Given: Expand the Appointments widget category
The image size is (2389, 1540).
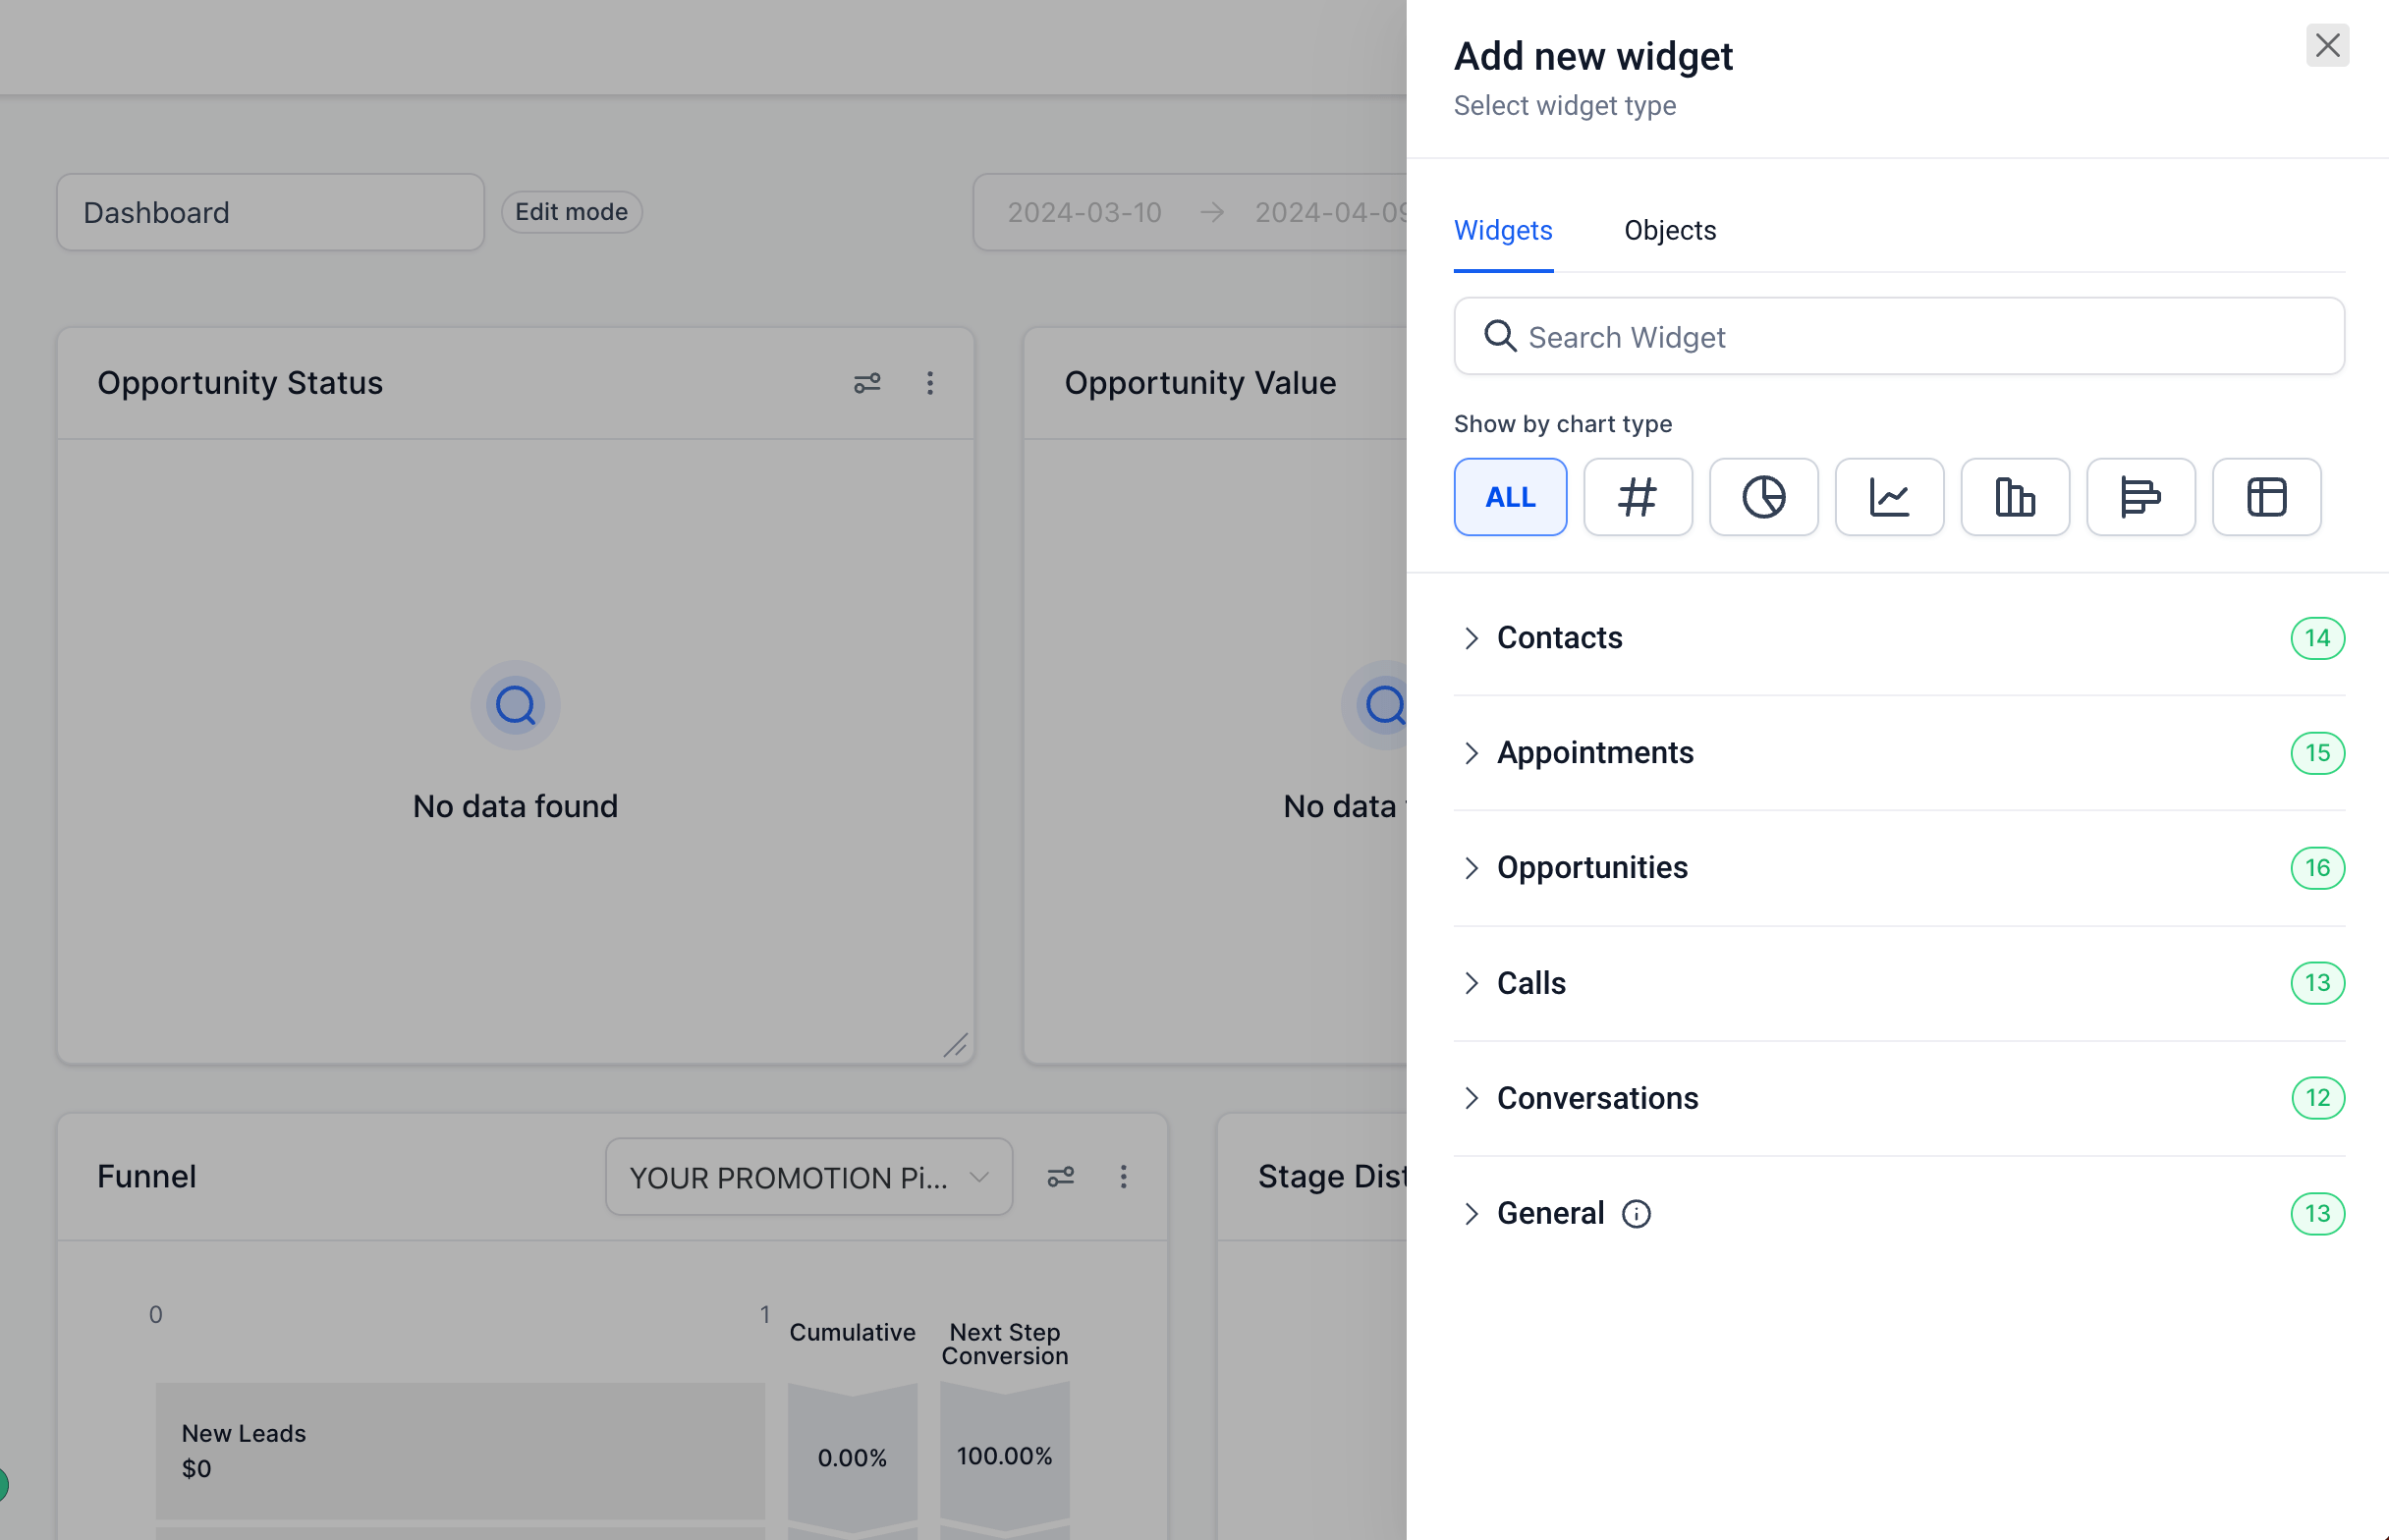Looking at the screenshot, I should [1594, 753].
